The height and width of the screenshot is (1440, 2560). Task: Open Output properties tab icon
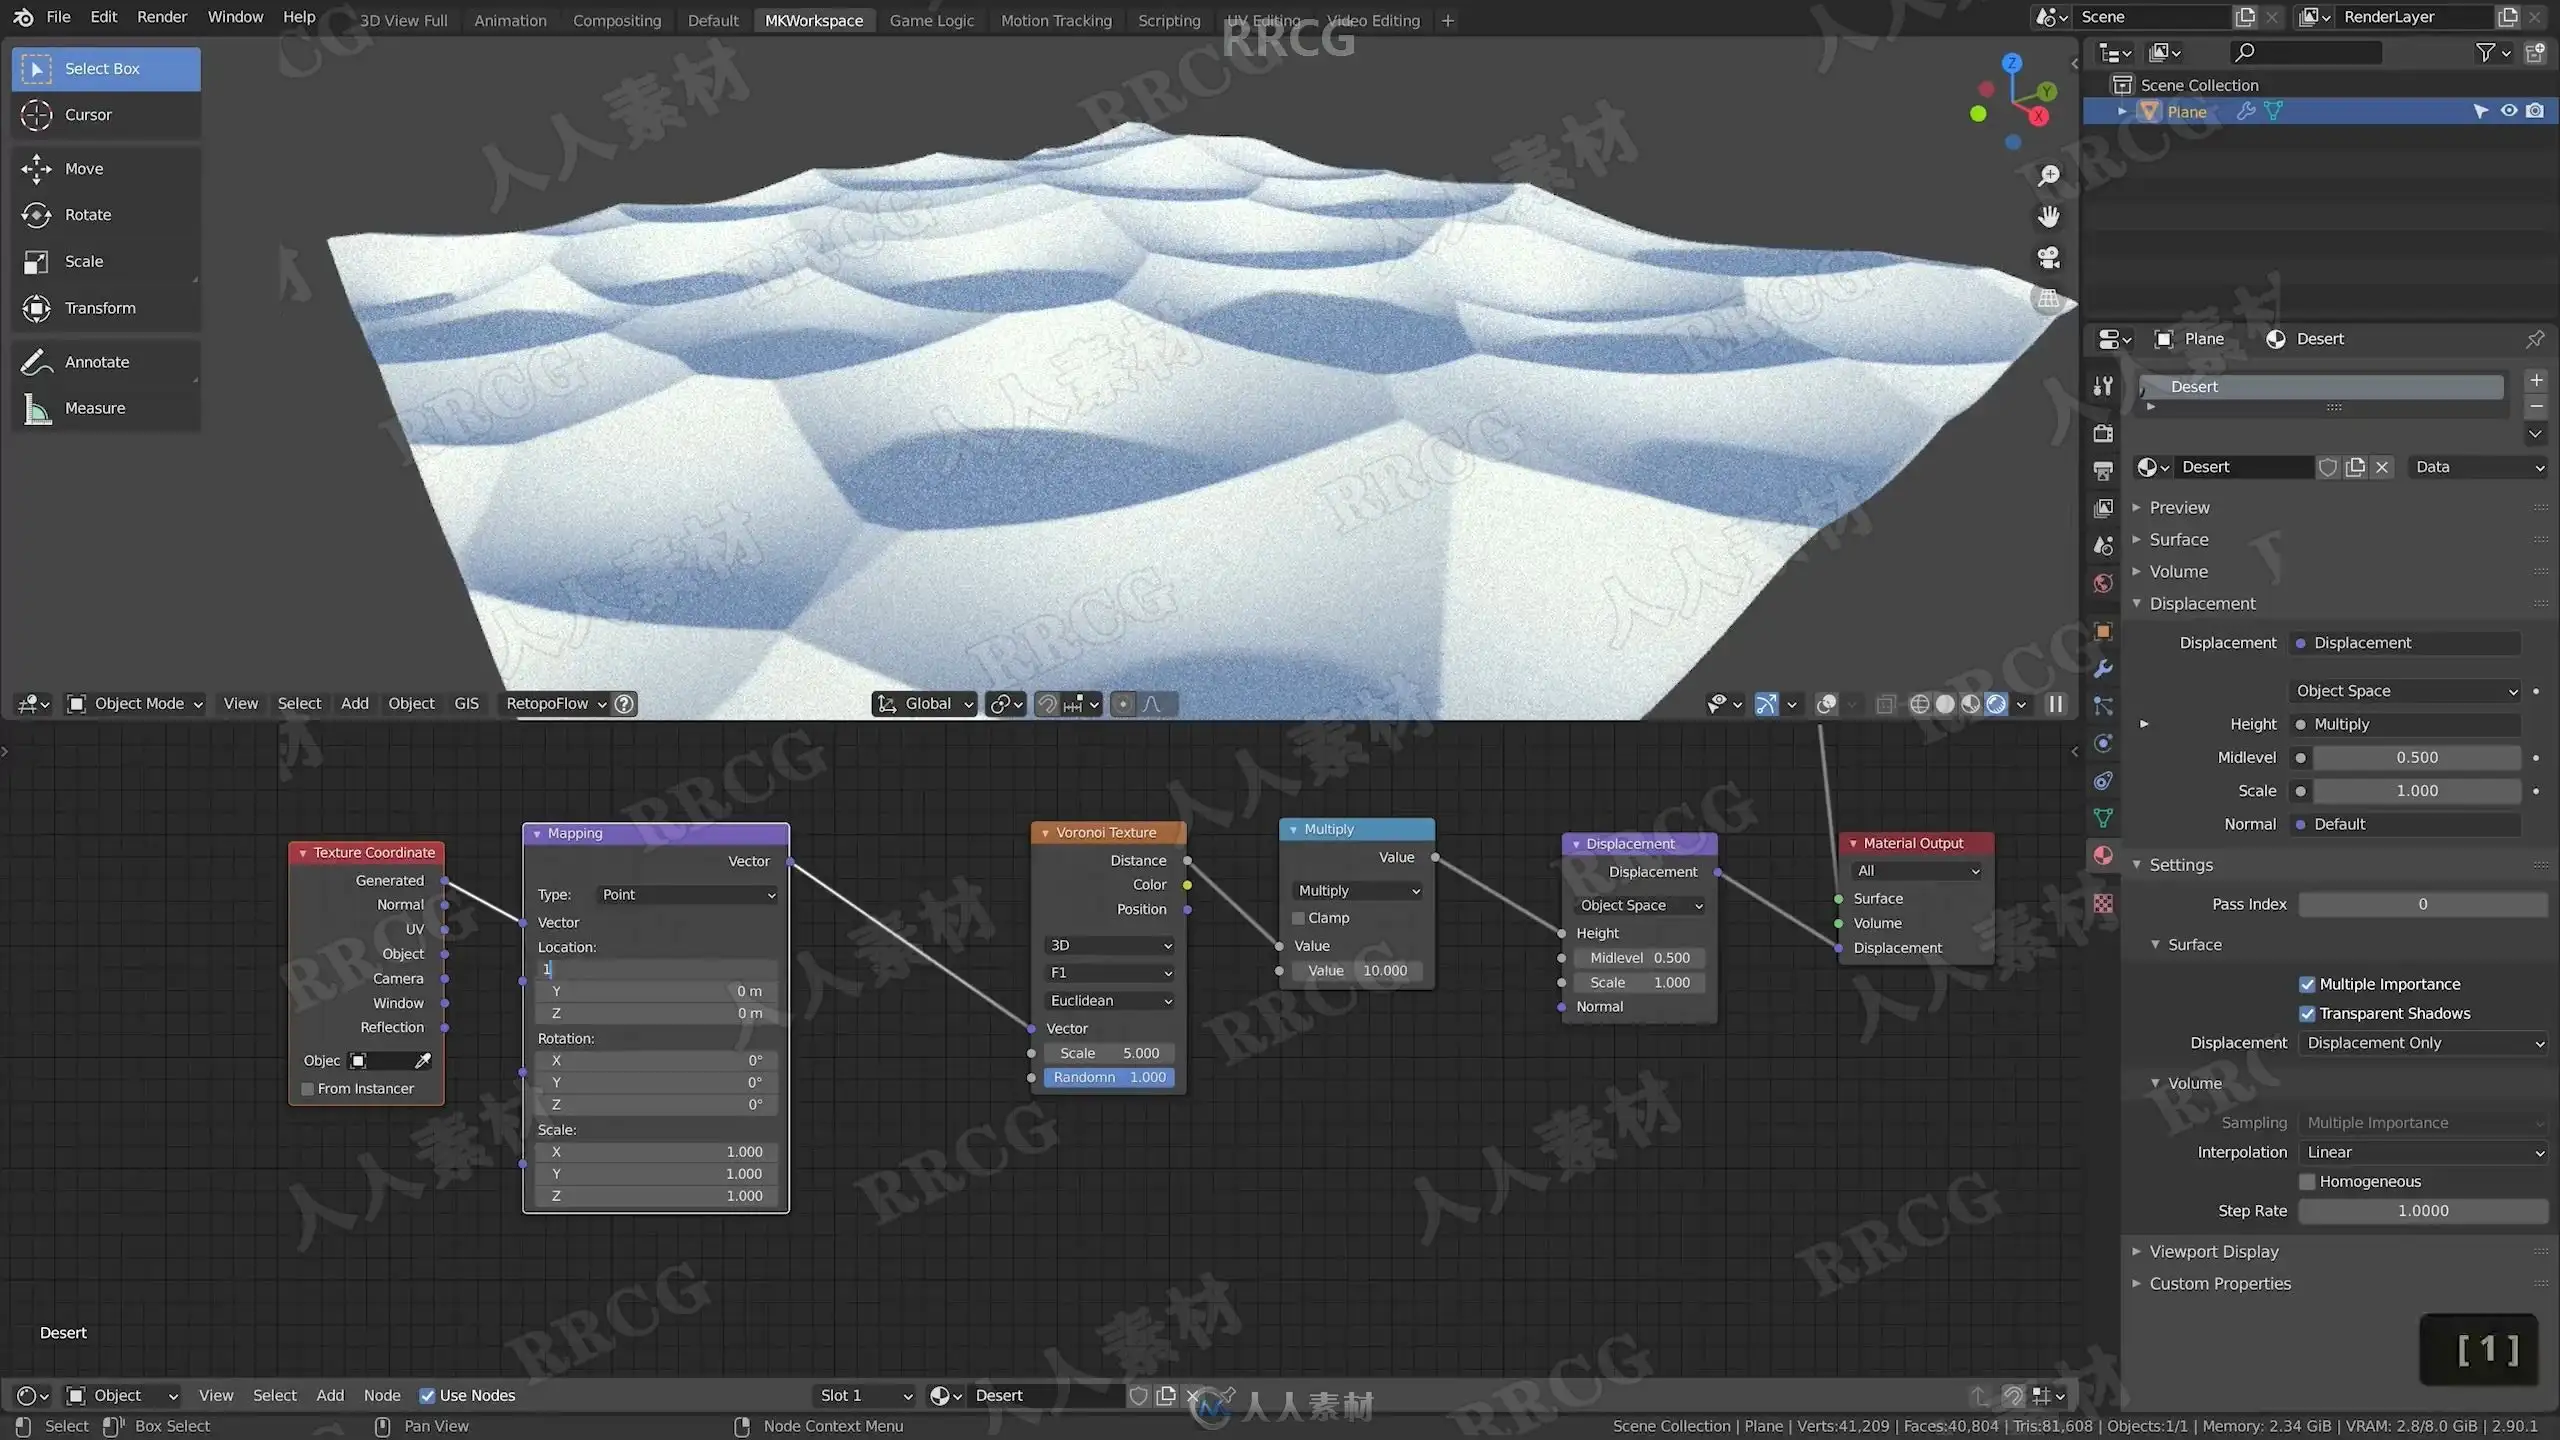(2103, 470)
